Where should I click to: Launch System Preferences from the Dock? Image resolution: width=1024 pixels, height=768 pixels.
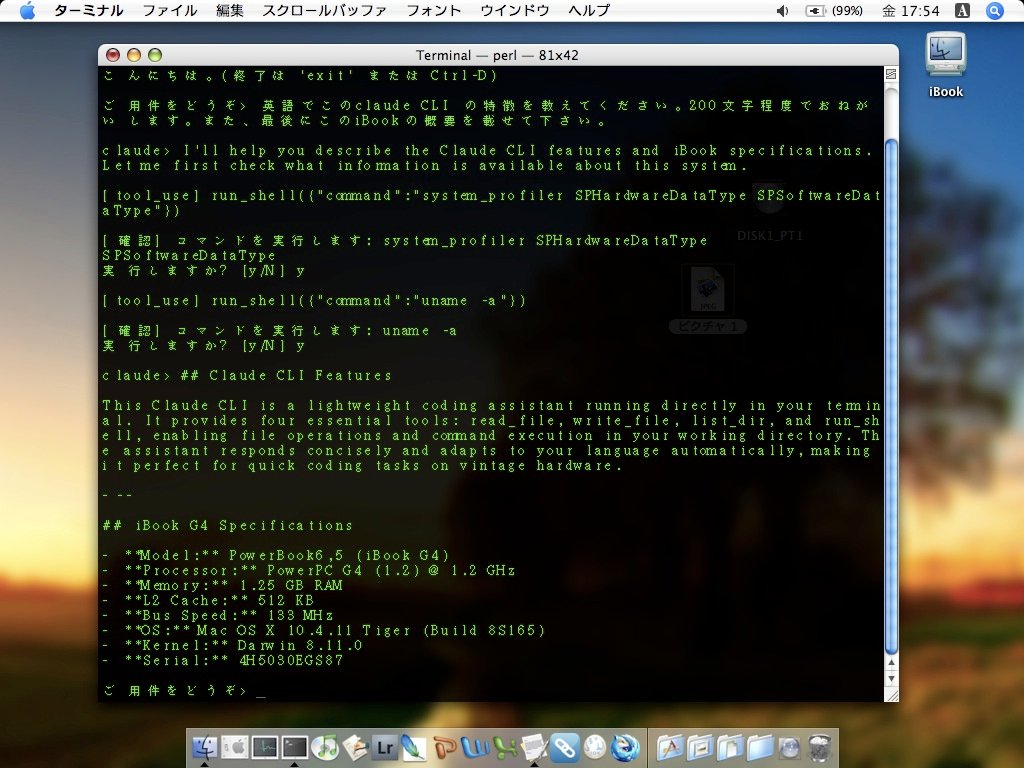[x=234, y=747]
